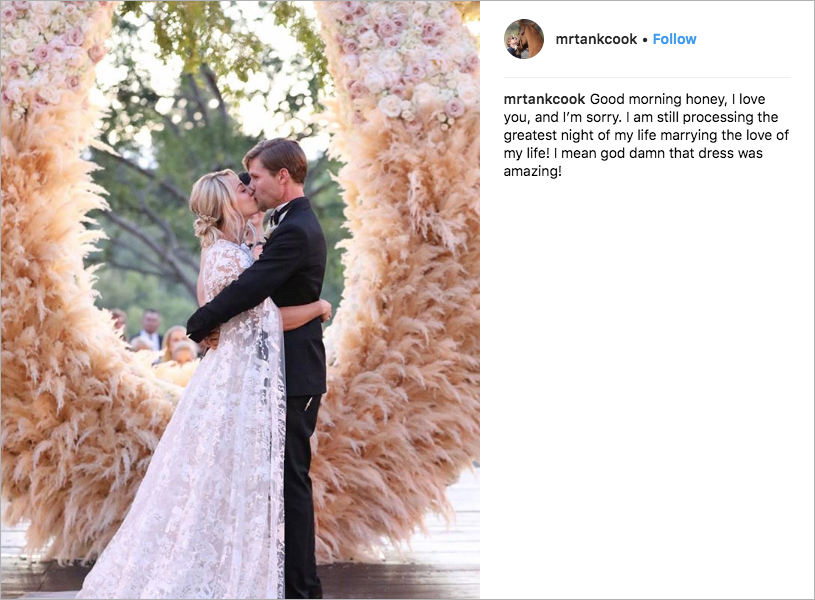
Task: Click the bride's braided hair bun
Action: [206, 226]
